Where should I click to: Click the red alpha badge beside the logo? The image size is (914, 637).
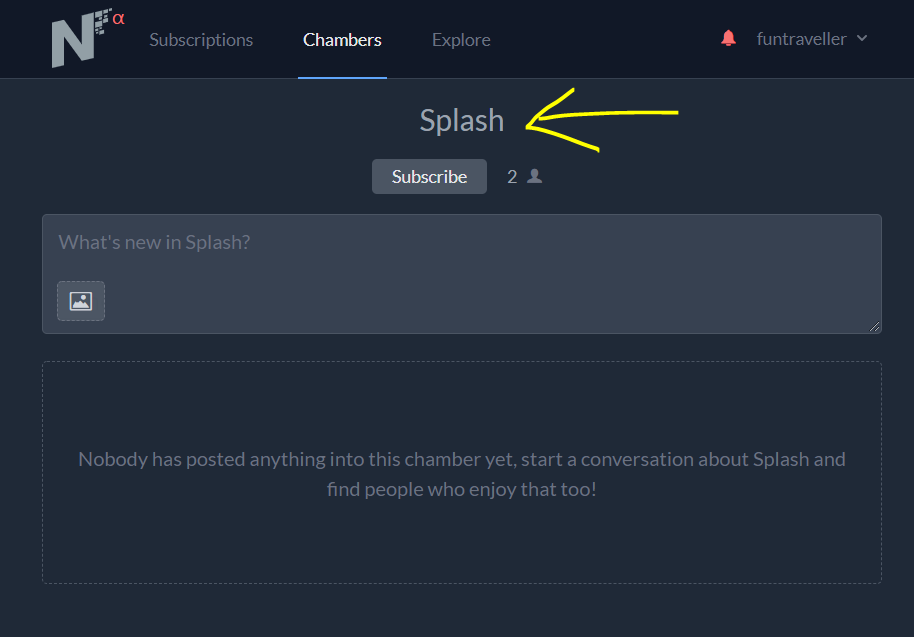119,18
